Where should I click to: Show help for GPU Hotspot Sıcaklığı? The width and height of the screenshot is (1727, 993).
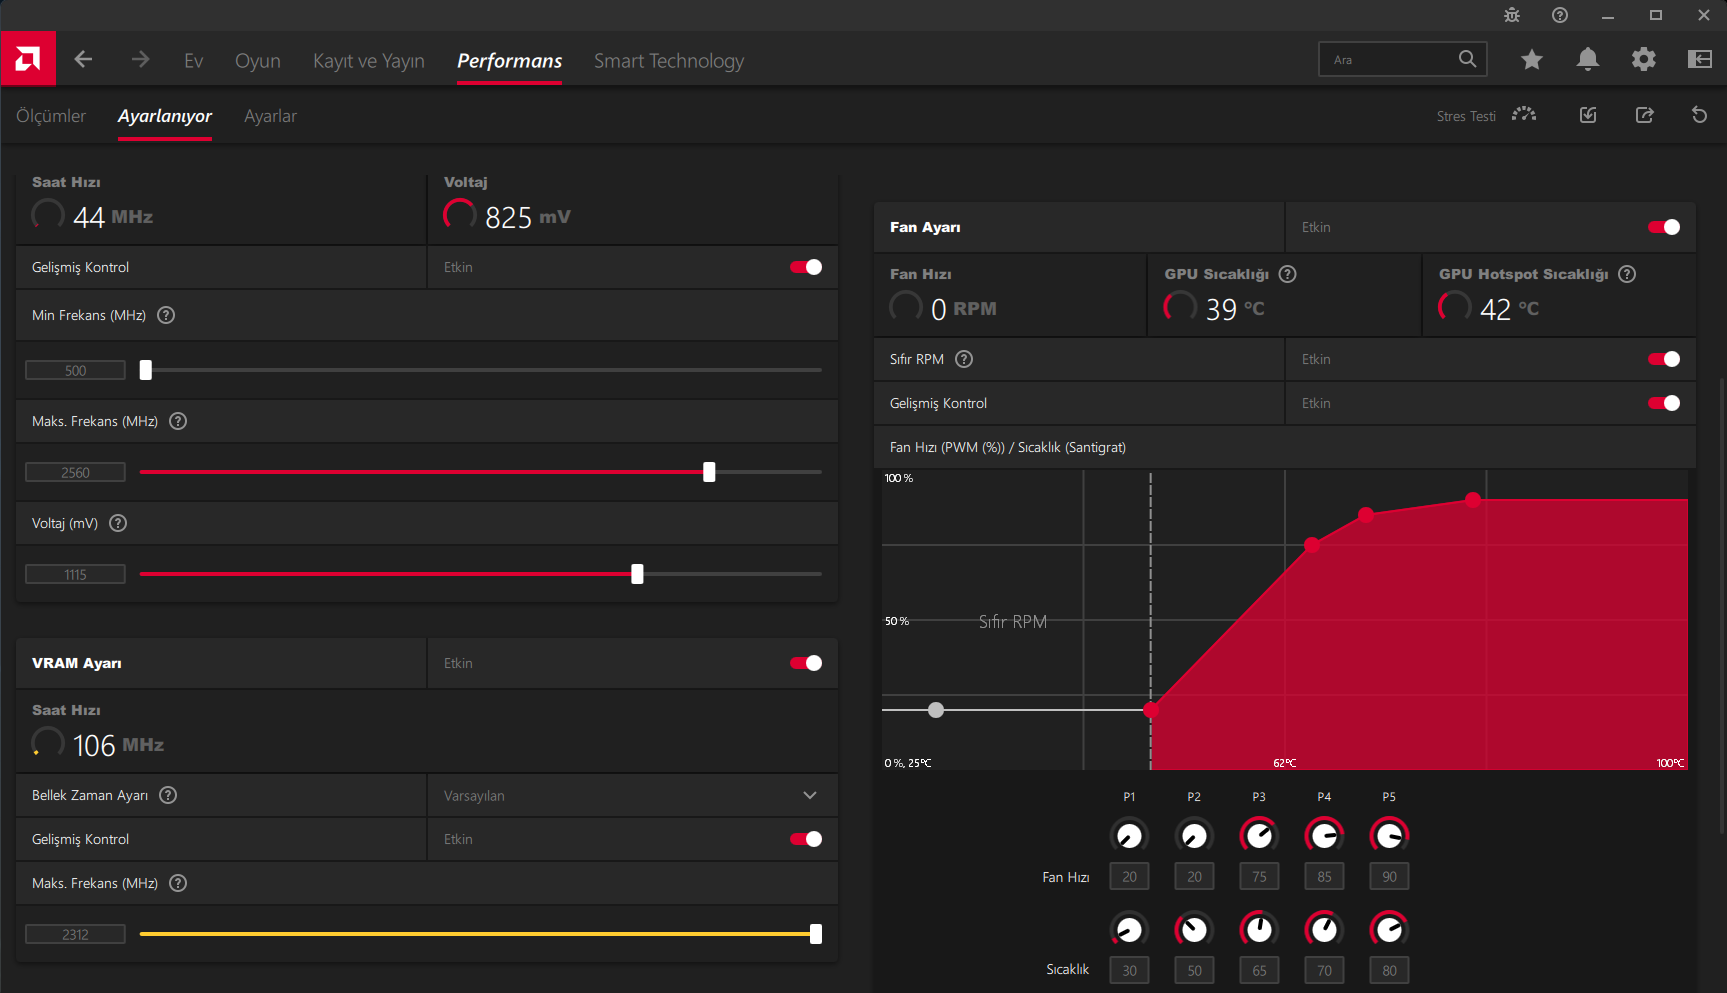click(x=1627, y=274)
